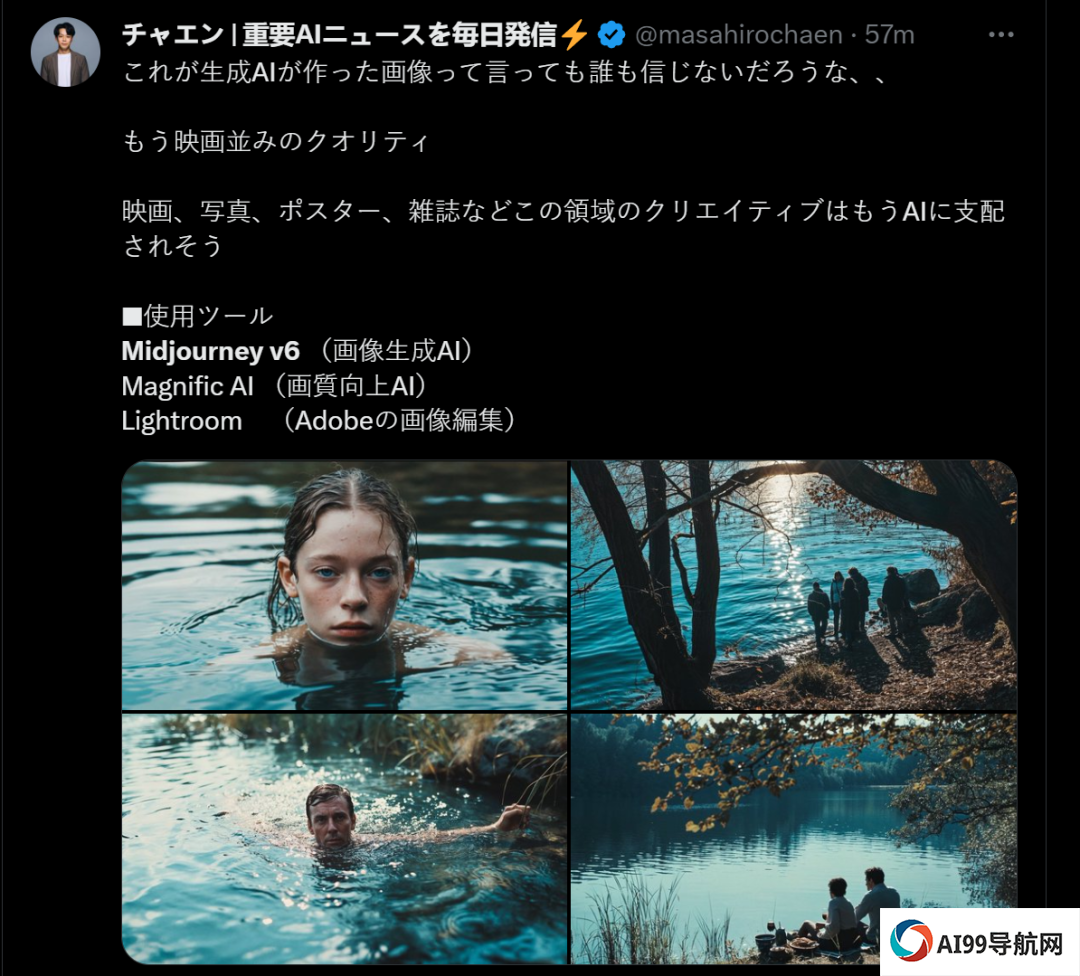This screenshot has width=1080, height=976.
Task: Click the blue verified badge icon
Action: tap(611, 34)
